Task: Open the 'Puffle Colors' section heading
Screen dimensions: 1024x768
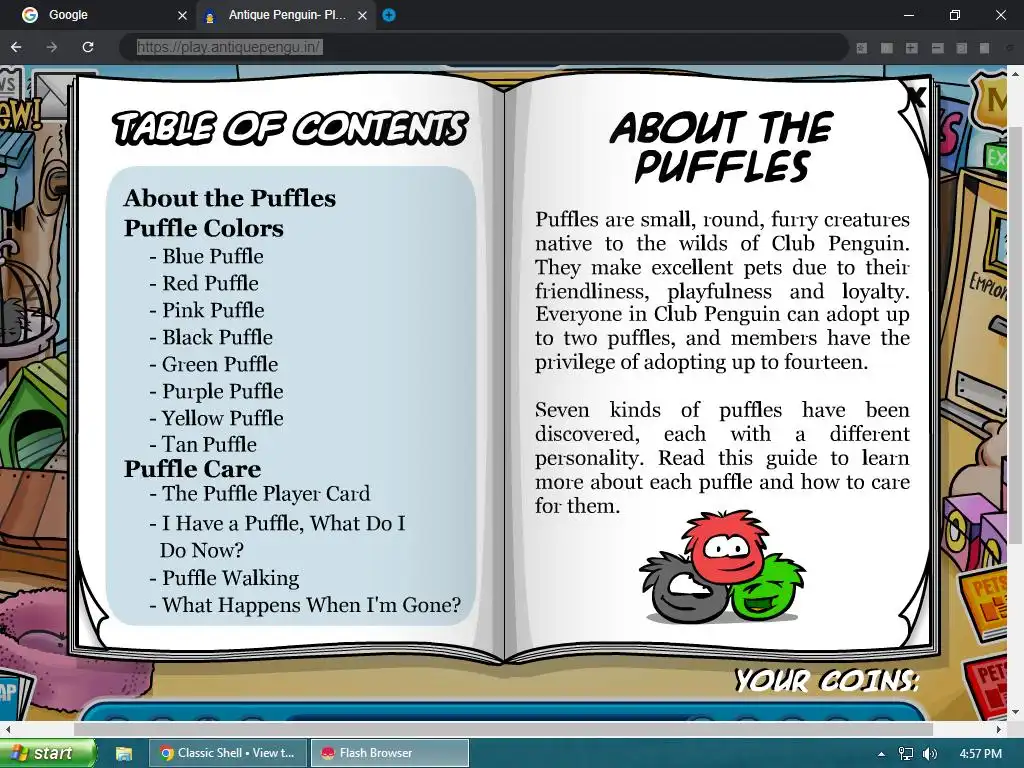Action: click(204, 228)
